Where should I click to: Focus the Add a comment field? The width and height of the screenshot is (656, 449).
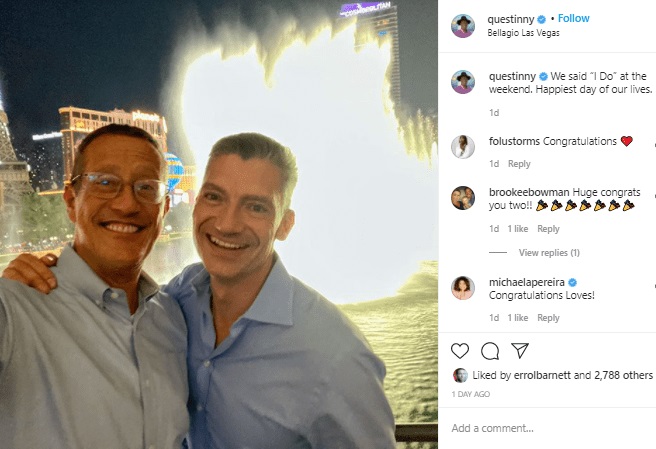547,428
